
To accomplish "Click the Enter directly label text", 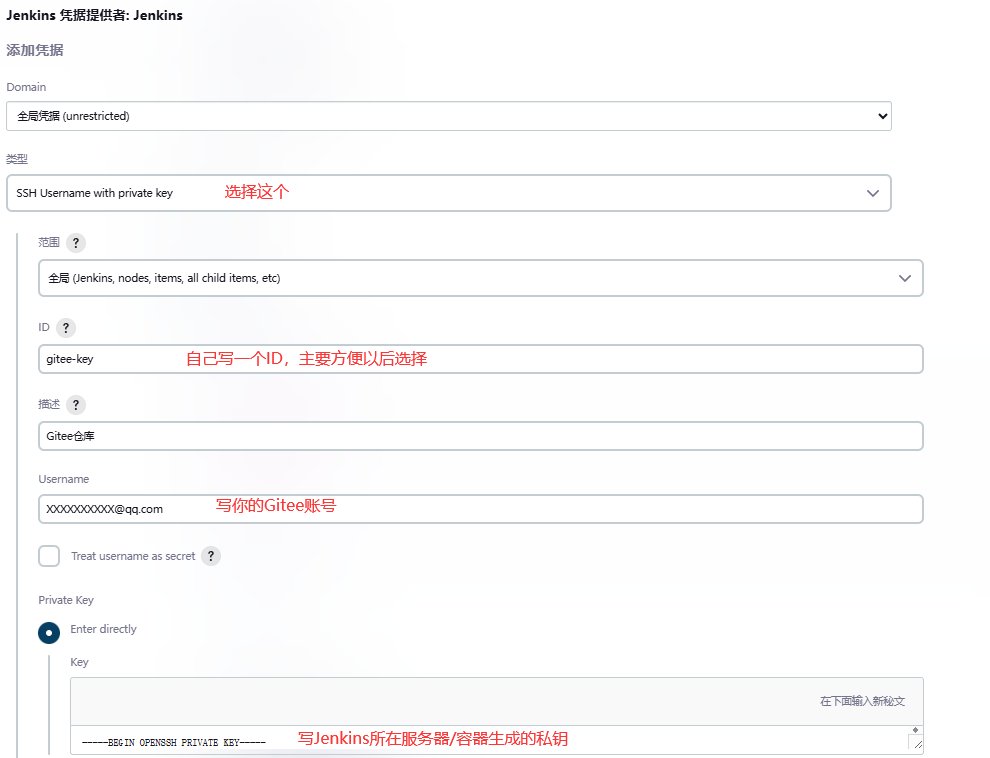I will (103, 629).
